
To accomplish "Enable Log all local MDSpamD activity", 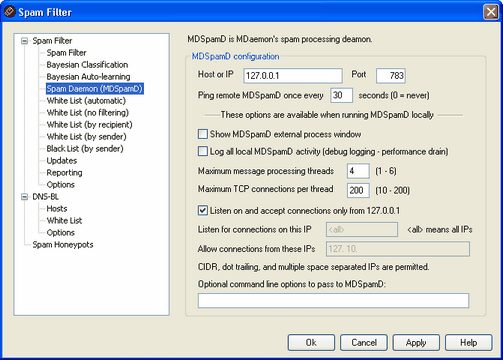I will 203,152.
